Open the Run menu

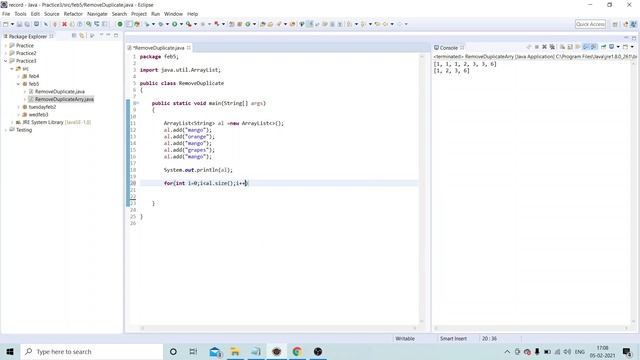156,14
